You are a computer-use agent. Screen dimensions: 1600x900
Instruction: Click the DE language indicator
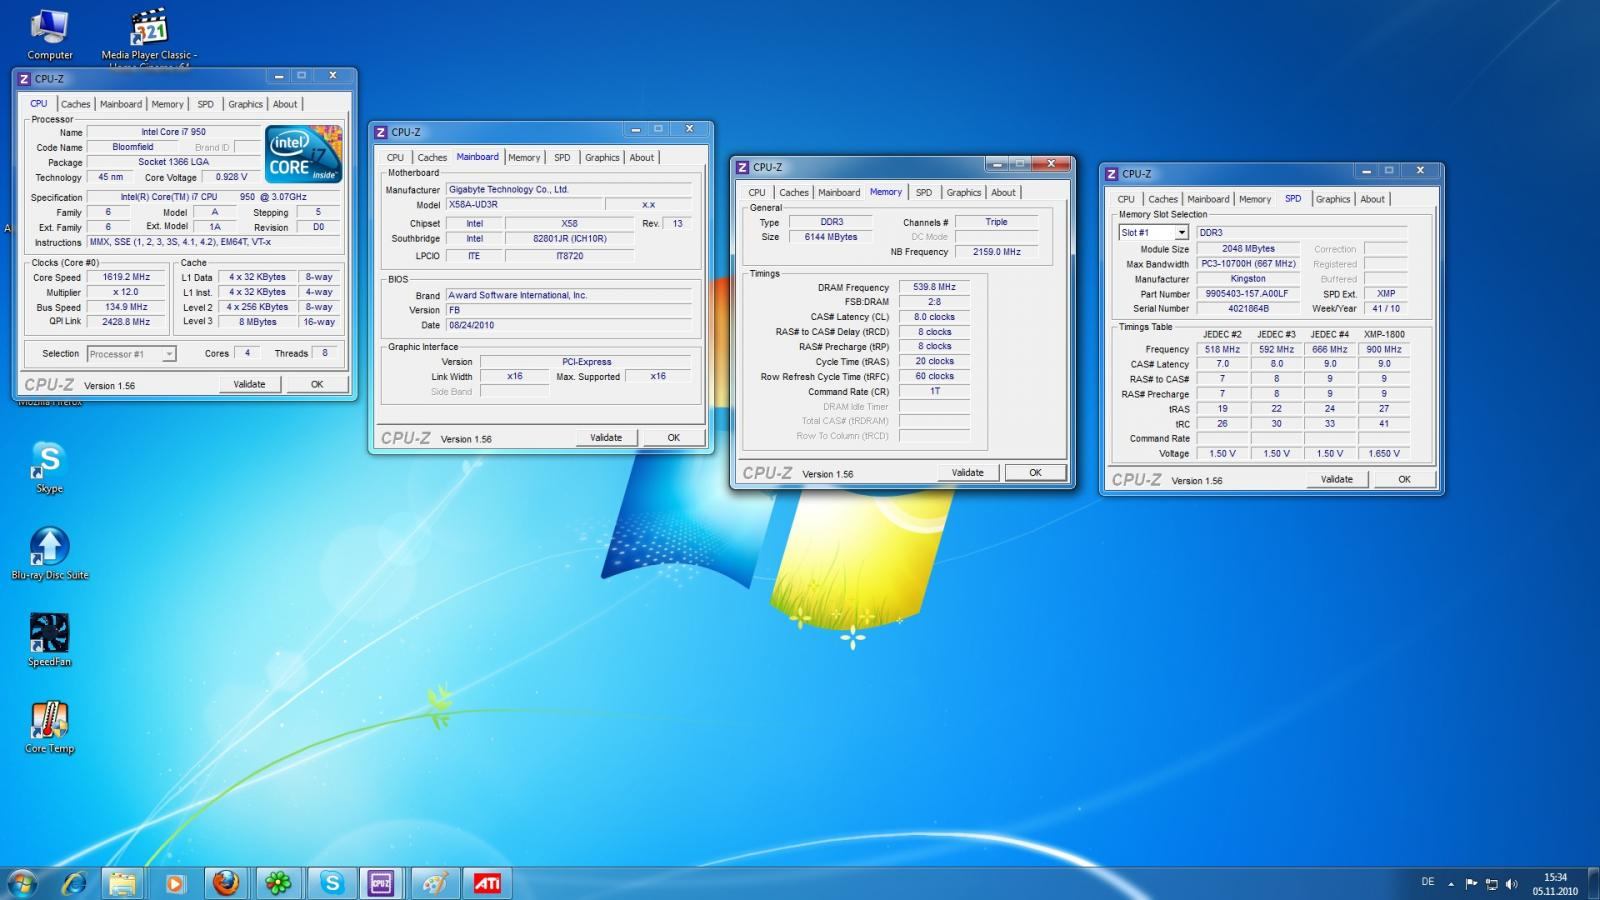tap(1427, 881)
